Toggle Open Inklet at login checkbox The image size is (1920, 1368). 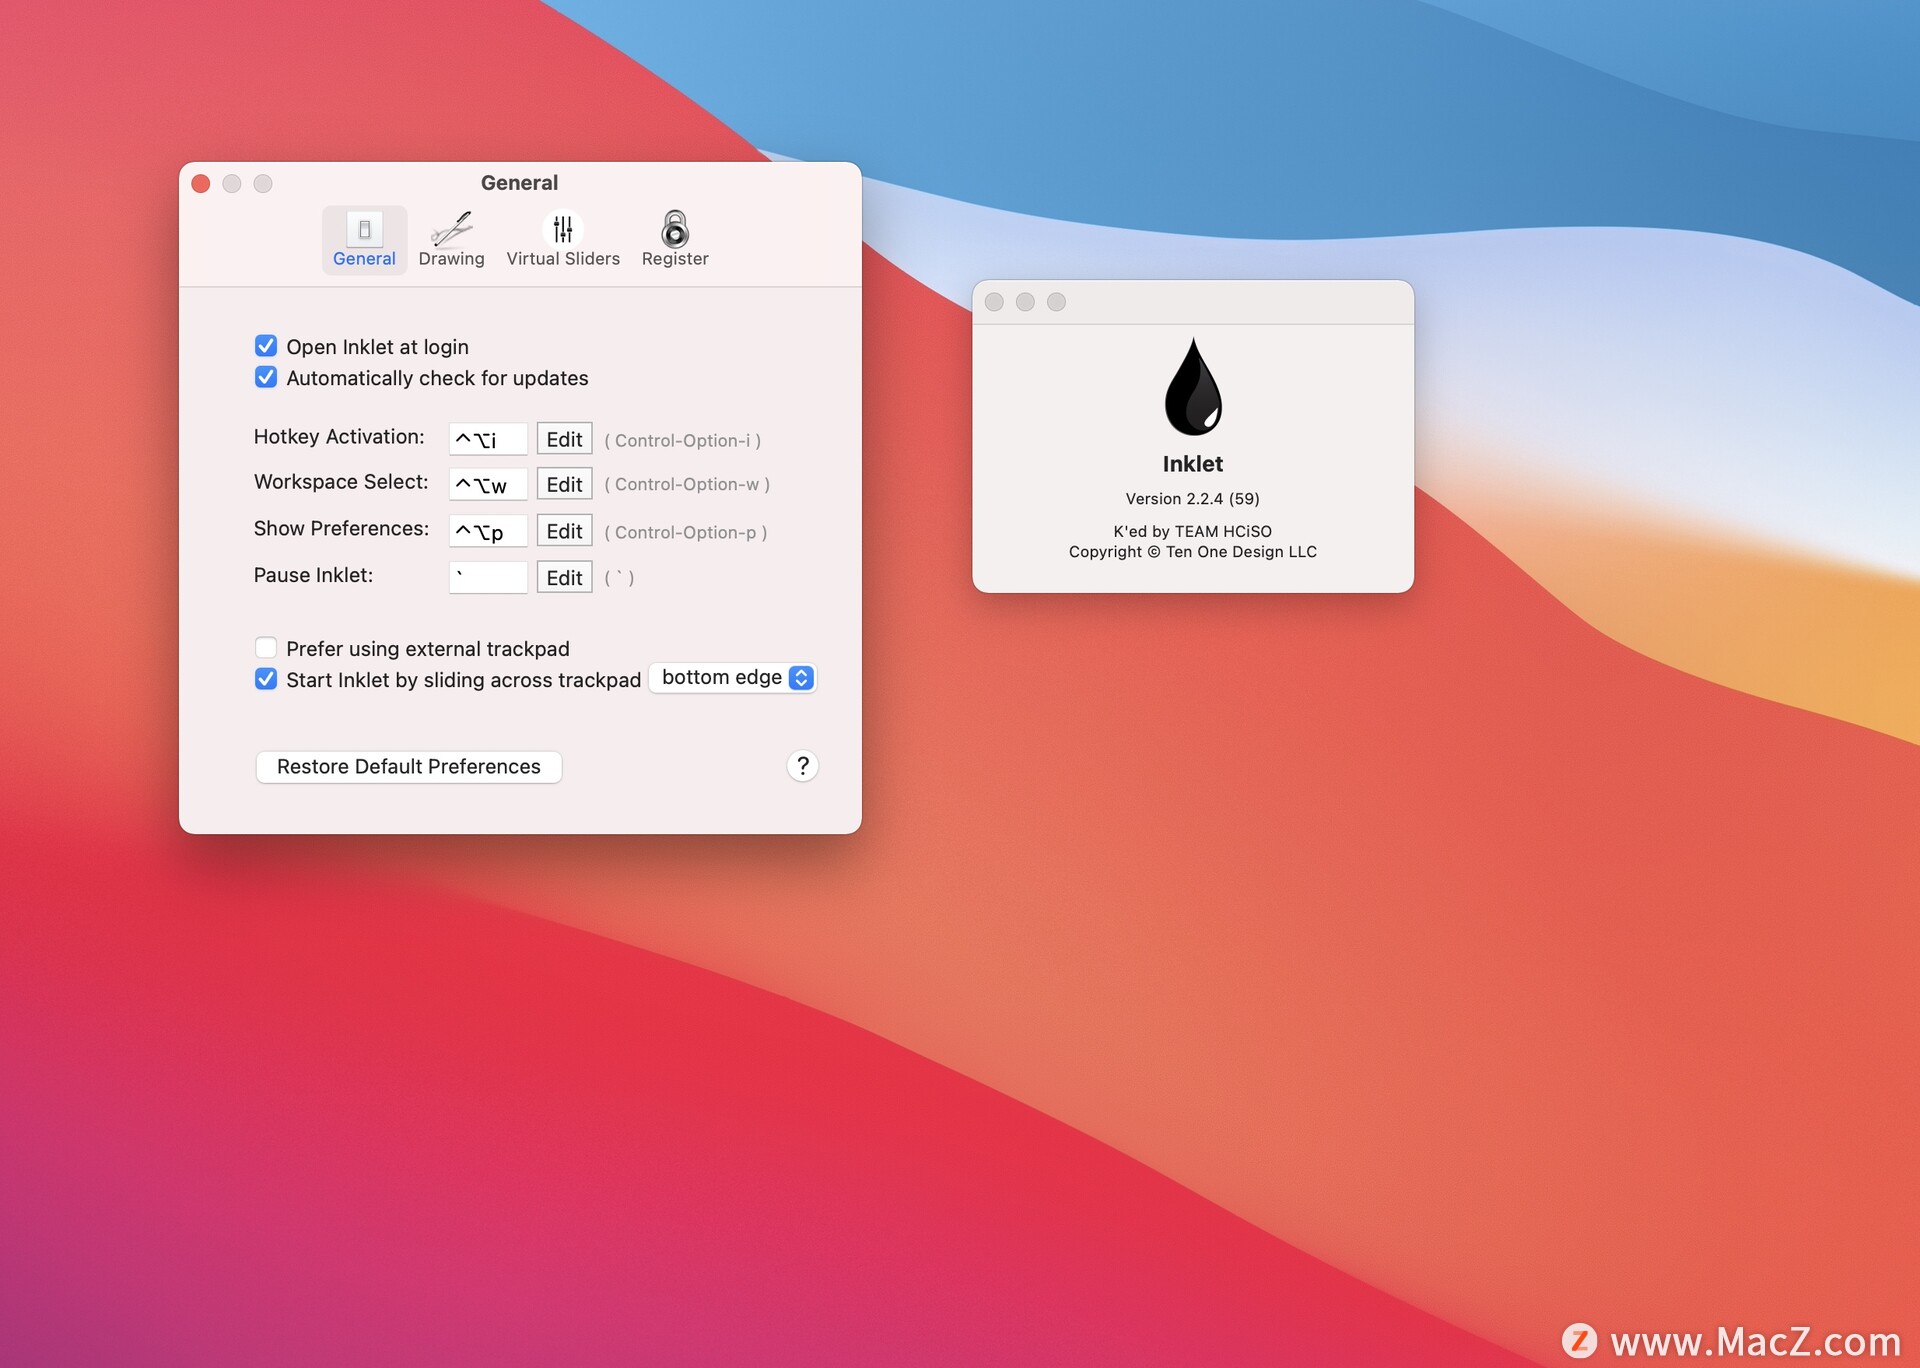click(266, 346)
